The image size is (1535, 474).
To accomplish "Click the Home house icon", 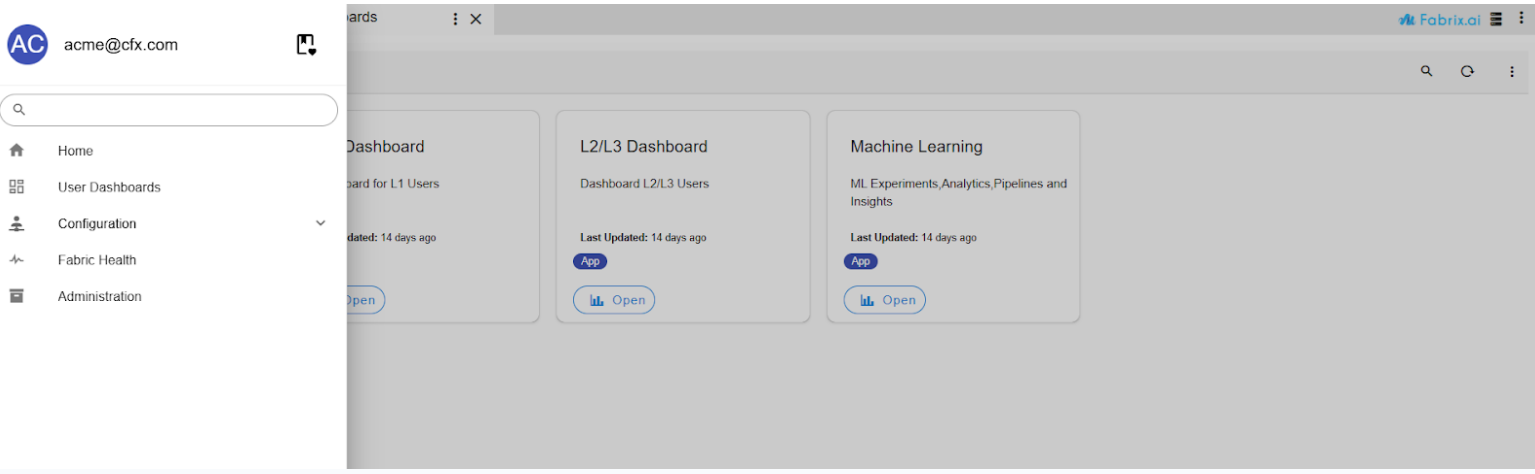I will click(16, 151).
